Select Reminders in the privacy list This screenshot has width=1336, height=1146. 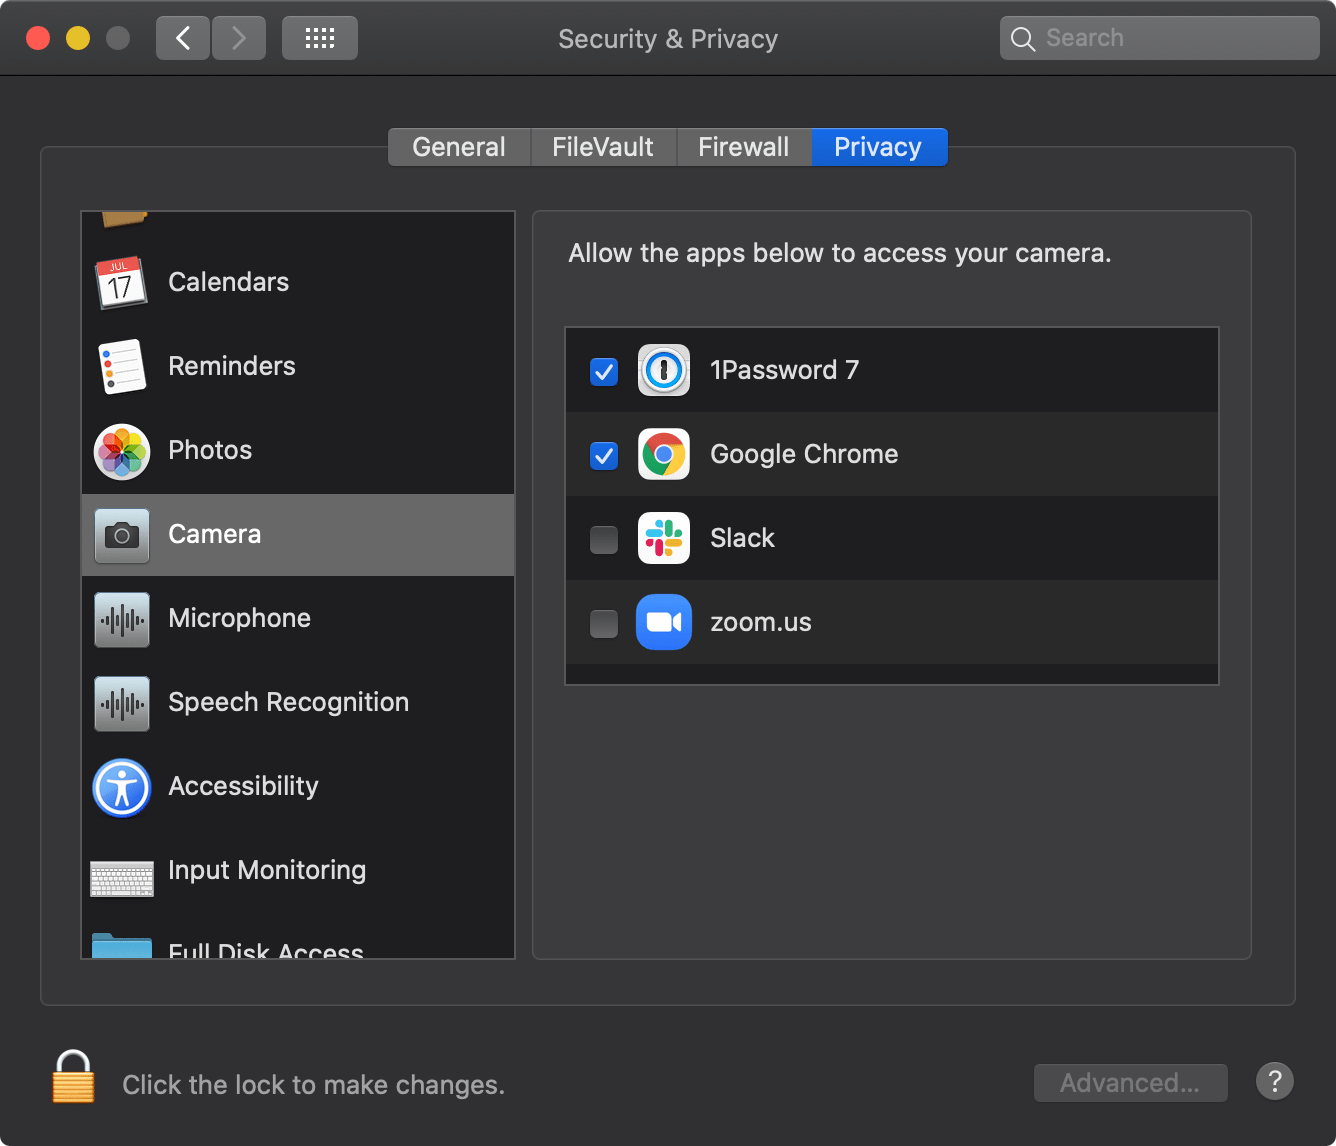pos(298,366)
